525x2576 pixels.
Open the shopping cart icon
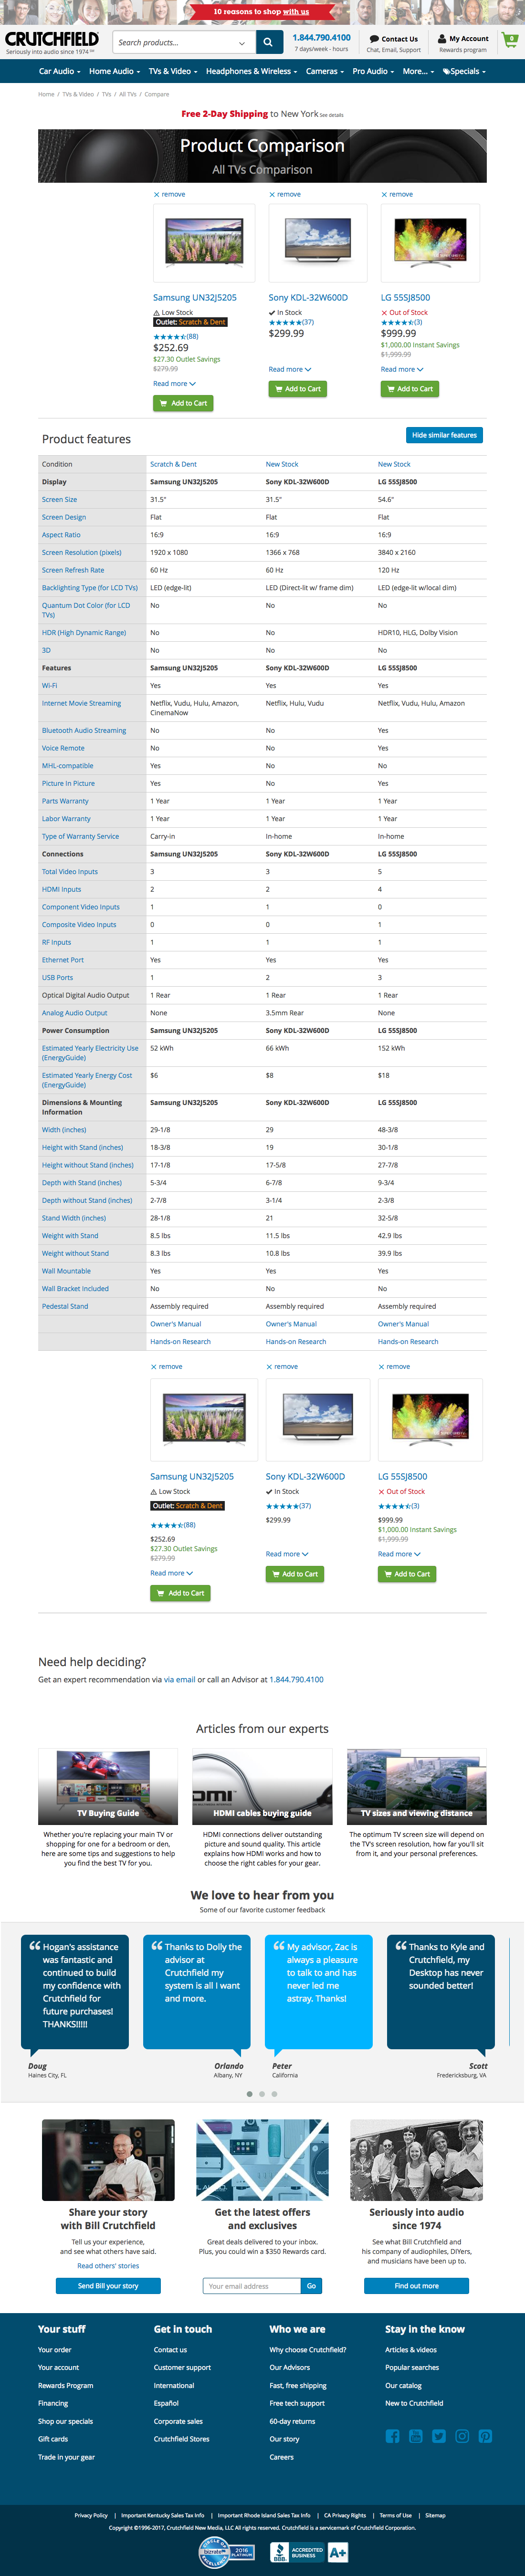coord(510,41)
